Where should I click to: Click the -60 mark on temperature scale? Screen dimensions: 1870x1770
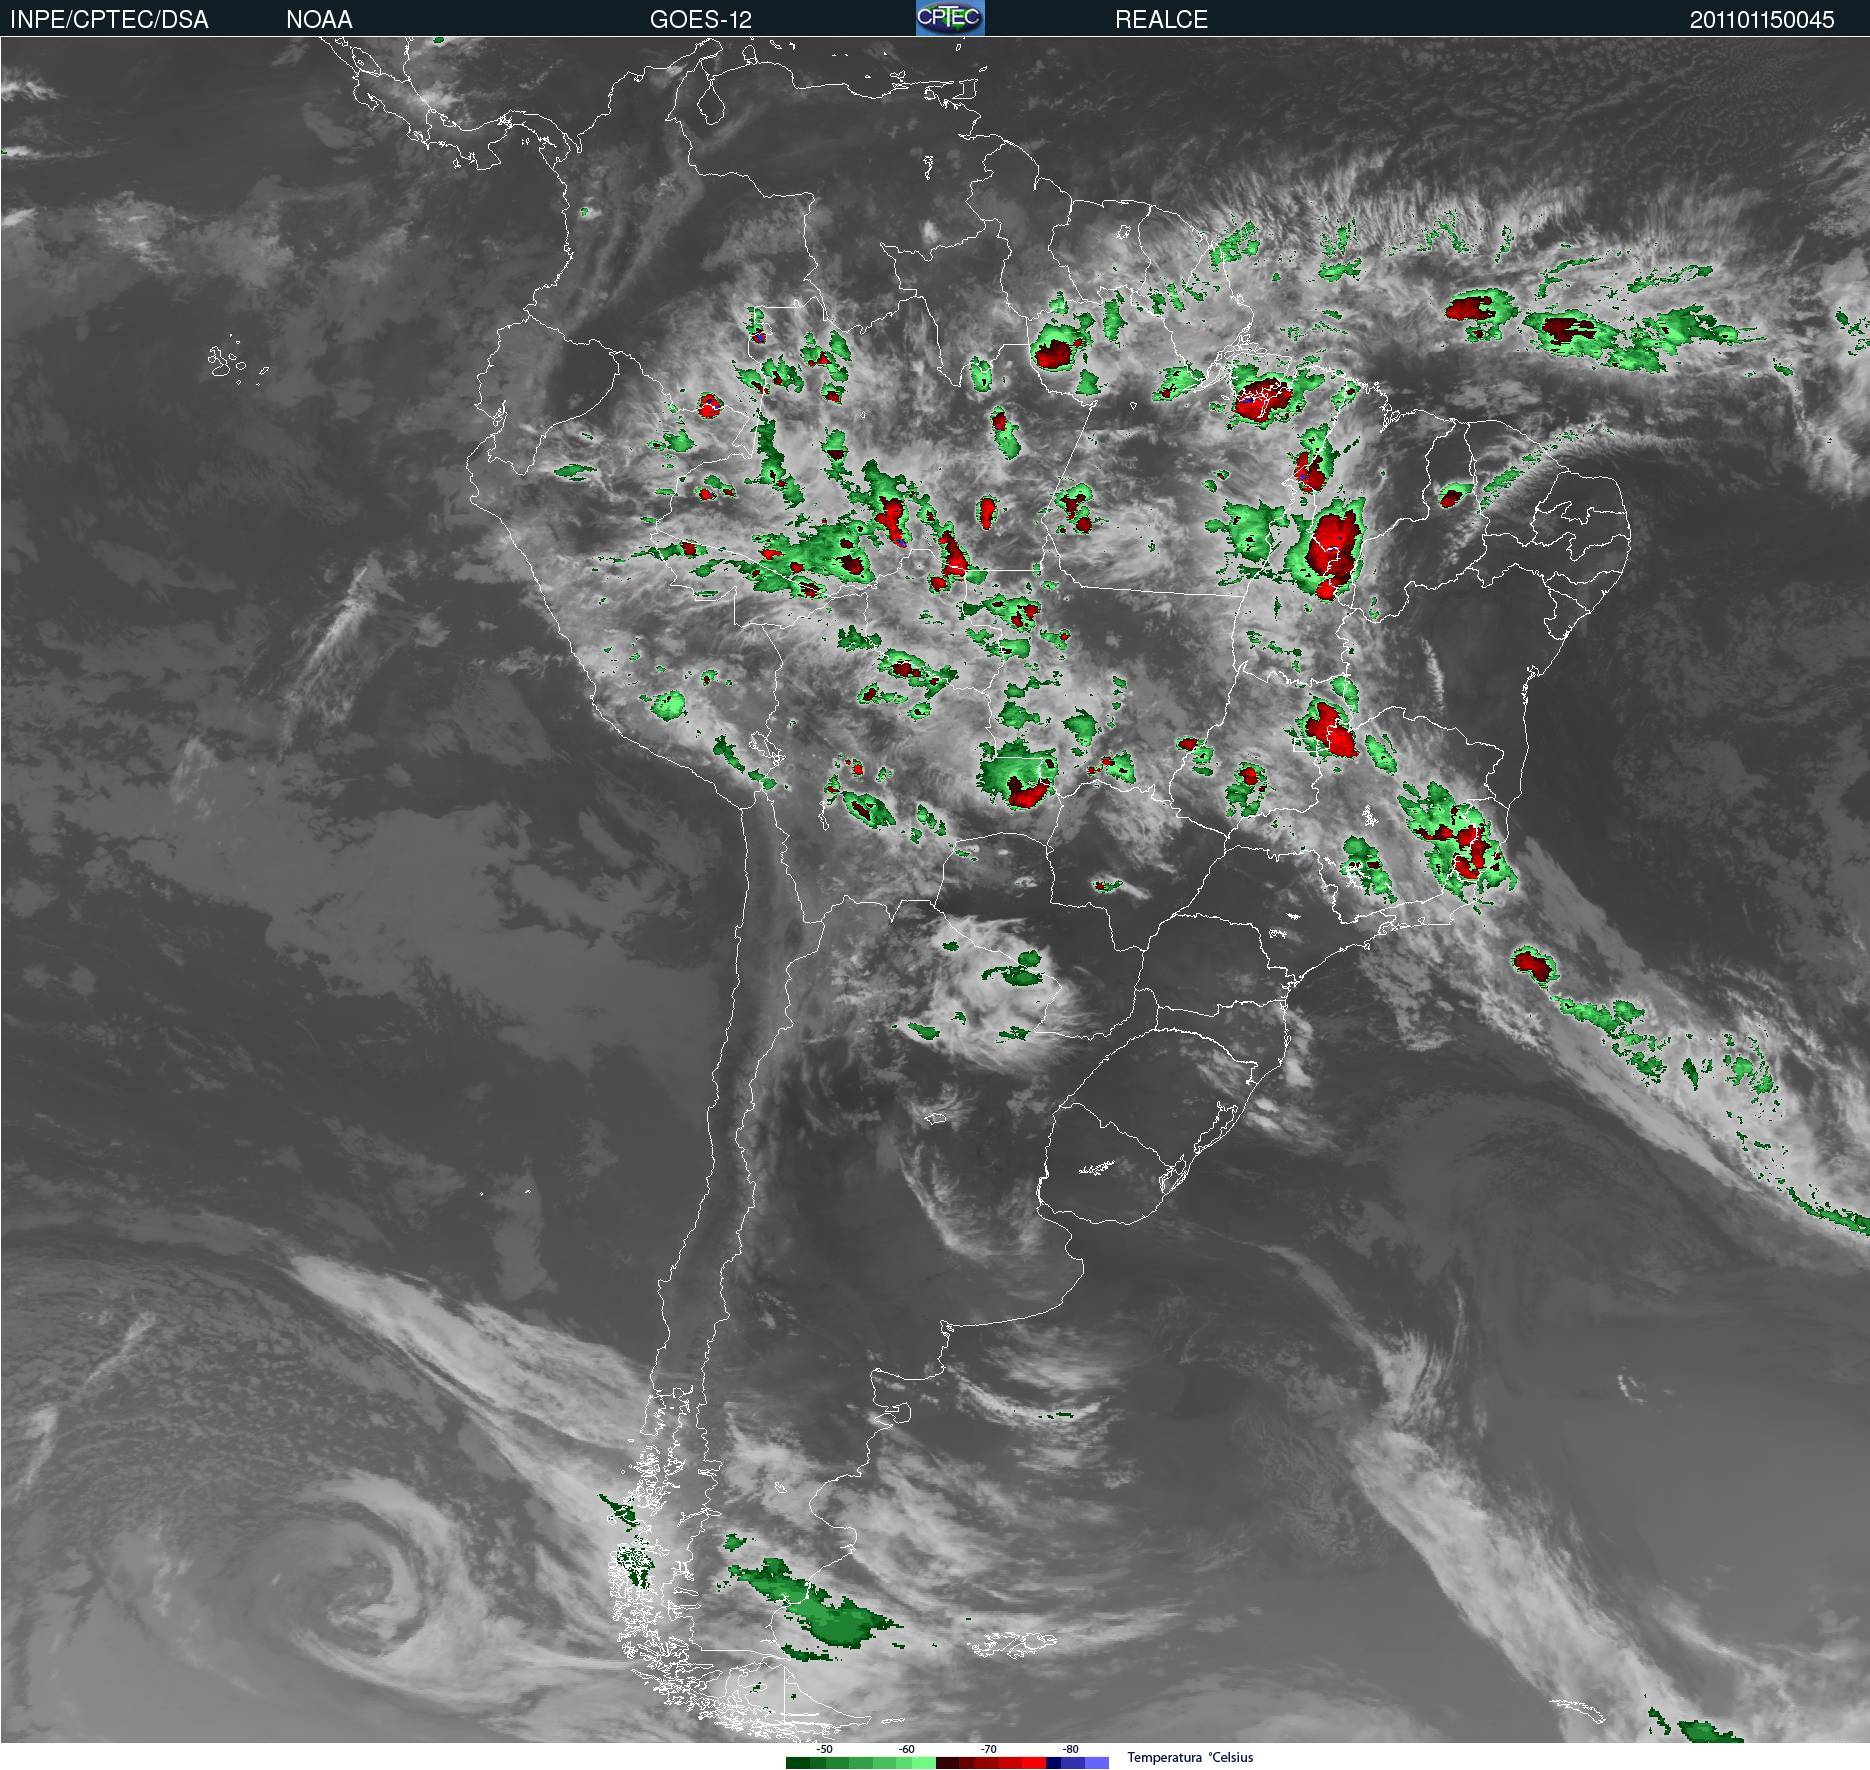pyautogui.click(x=906, y=1749)
